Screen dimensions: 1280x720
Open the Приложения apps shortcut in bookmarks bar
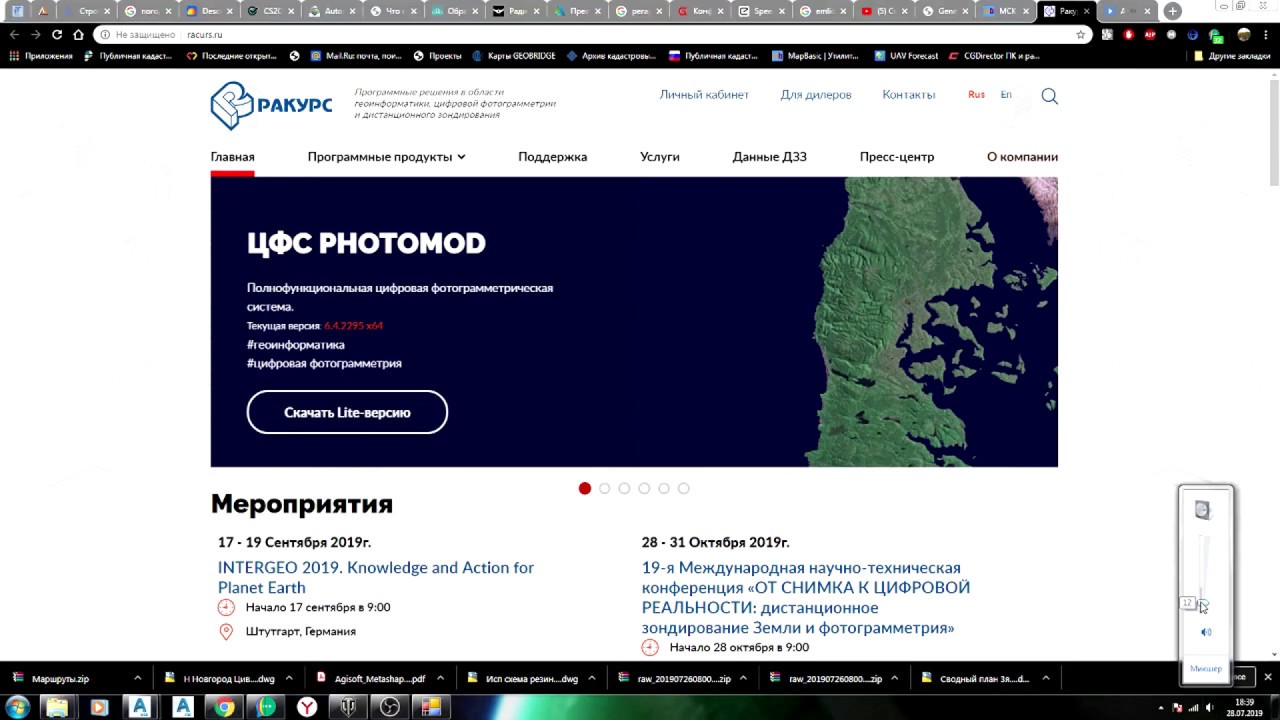(x=40, y=56)
